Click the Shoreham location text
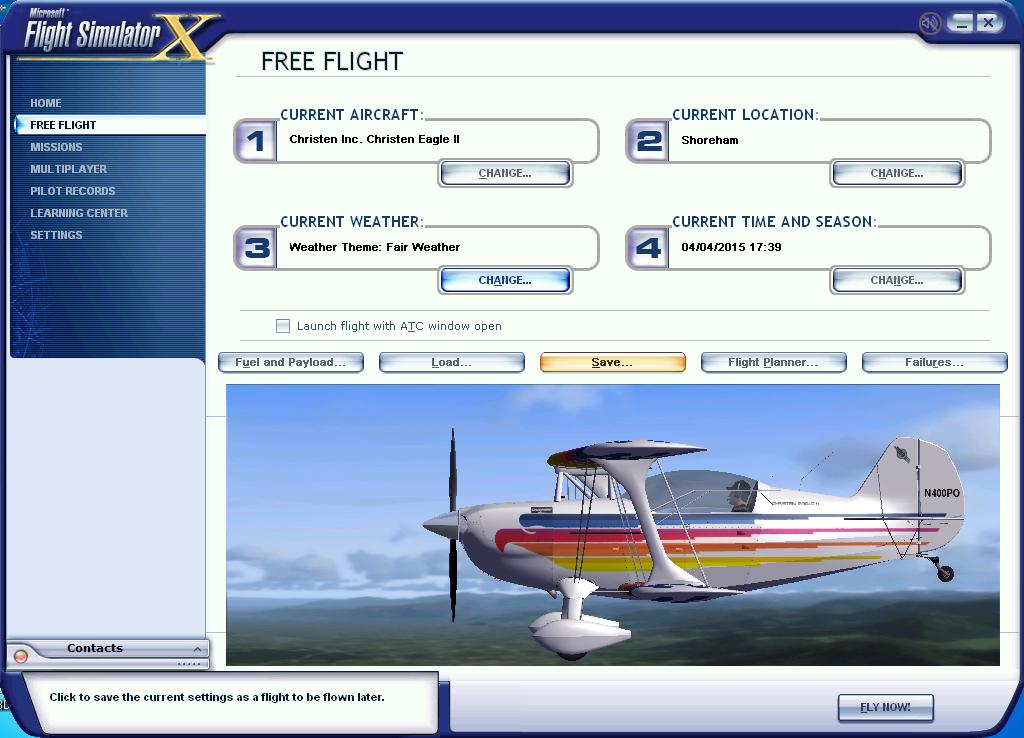 point(710,140)
